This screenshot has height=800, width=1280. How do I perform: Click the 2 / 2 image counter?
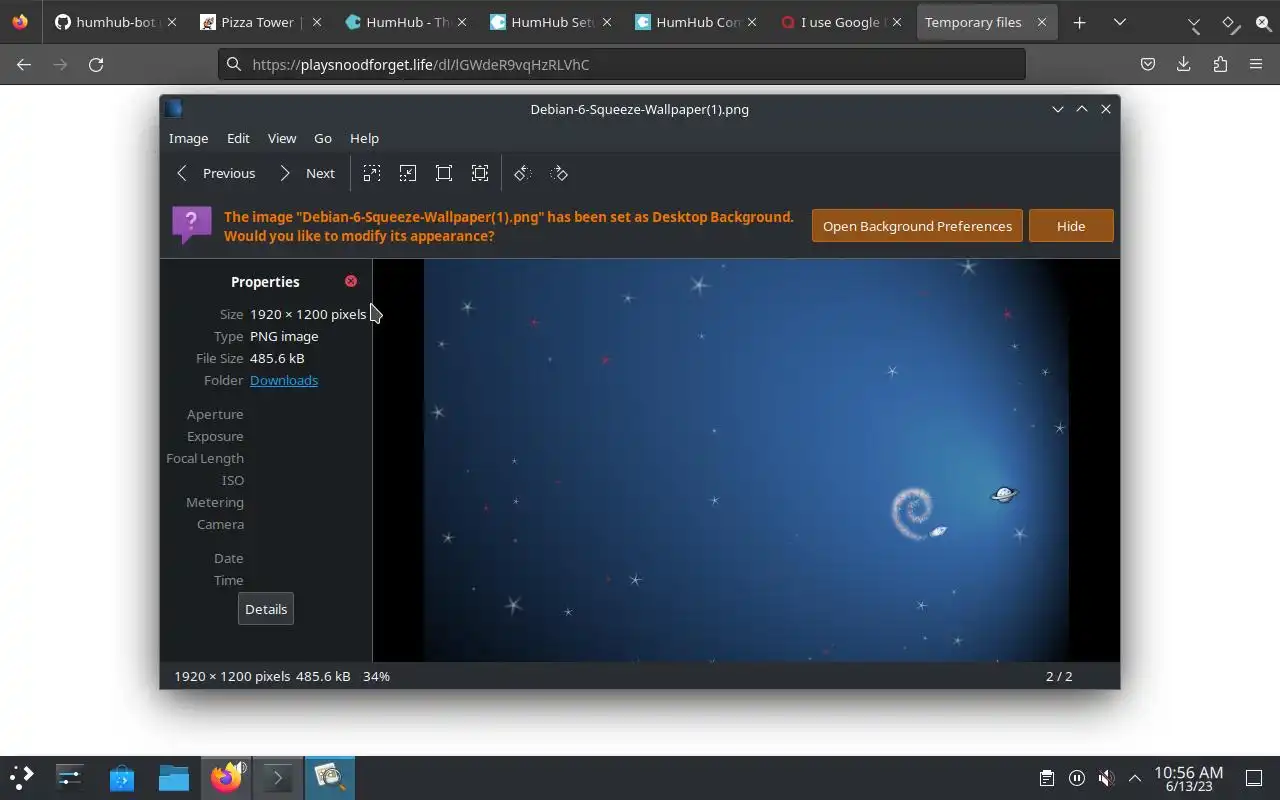pos(1059,676)
